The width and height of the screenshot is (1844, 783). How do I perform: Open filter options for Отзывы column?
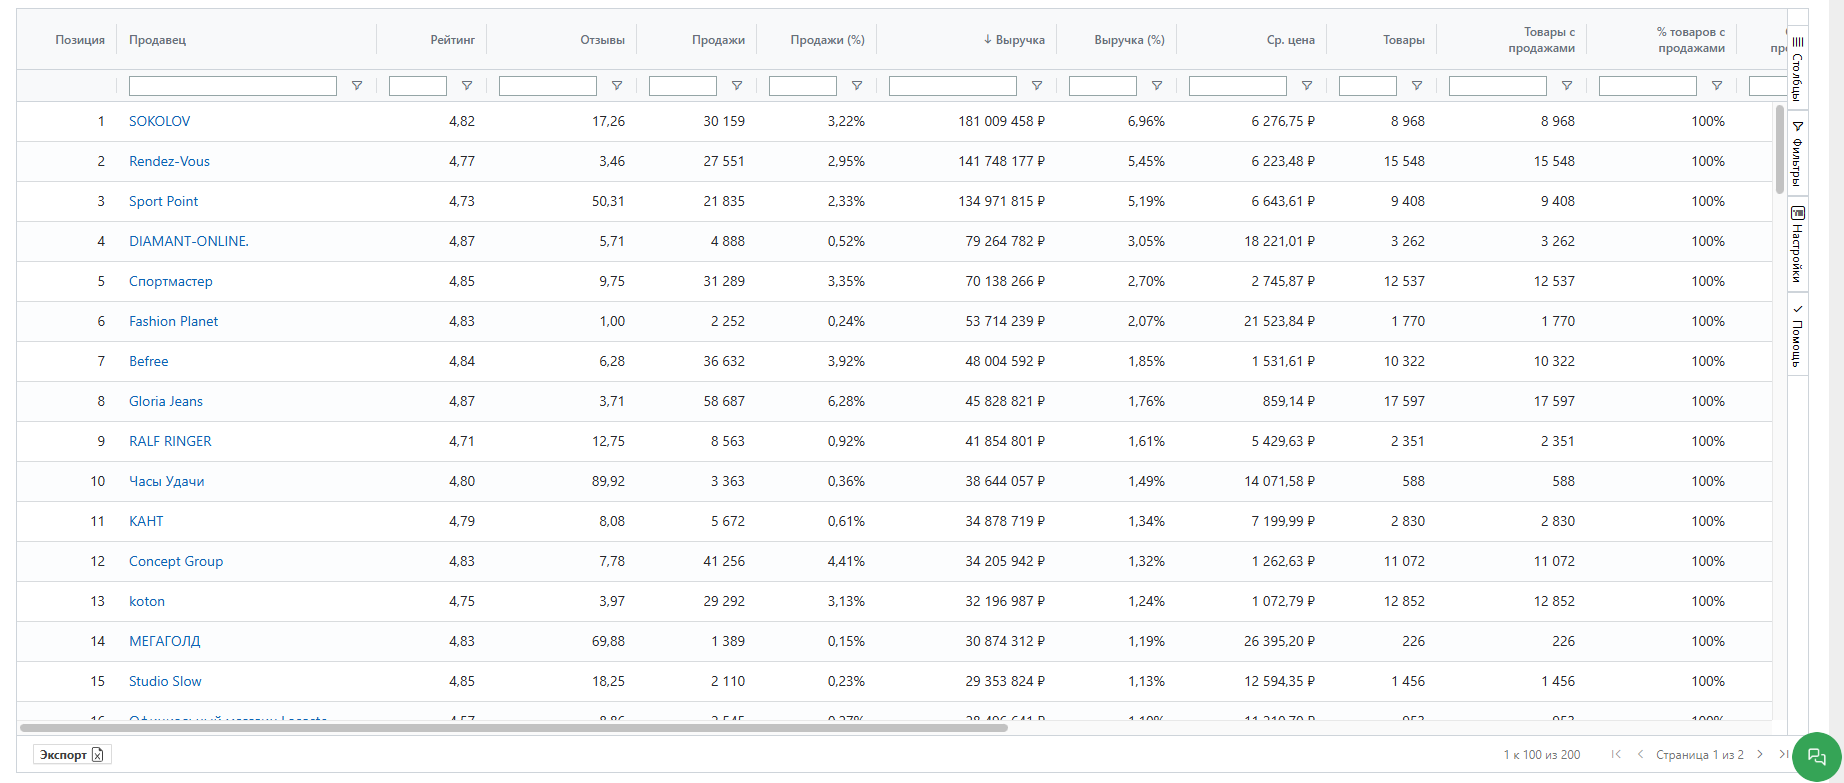click(617, 86)
